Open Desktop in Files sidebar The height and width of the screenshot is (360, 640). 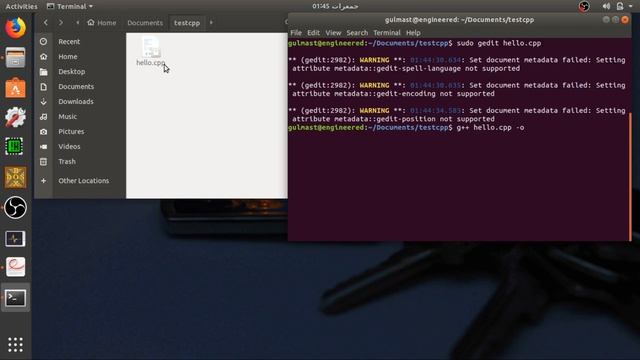(x=72, y=72)
